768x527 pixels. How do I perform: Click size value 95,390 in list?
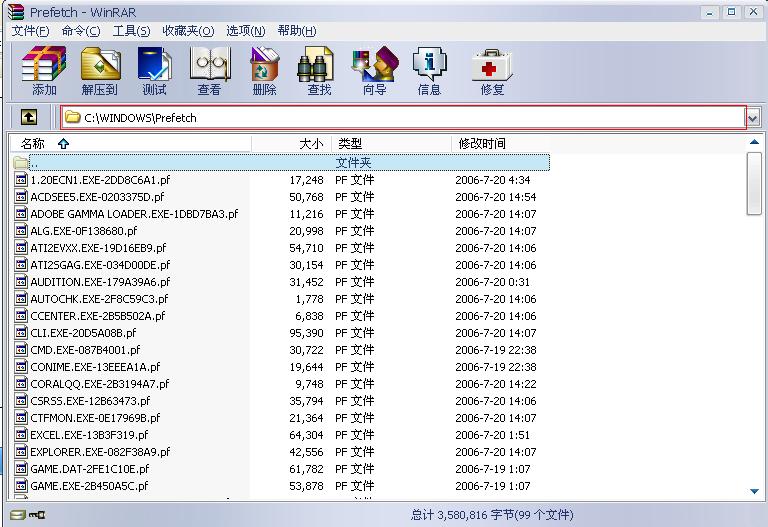point(306,333)
